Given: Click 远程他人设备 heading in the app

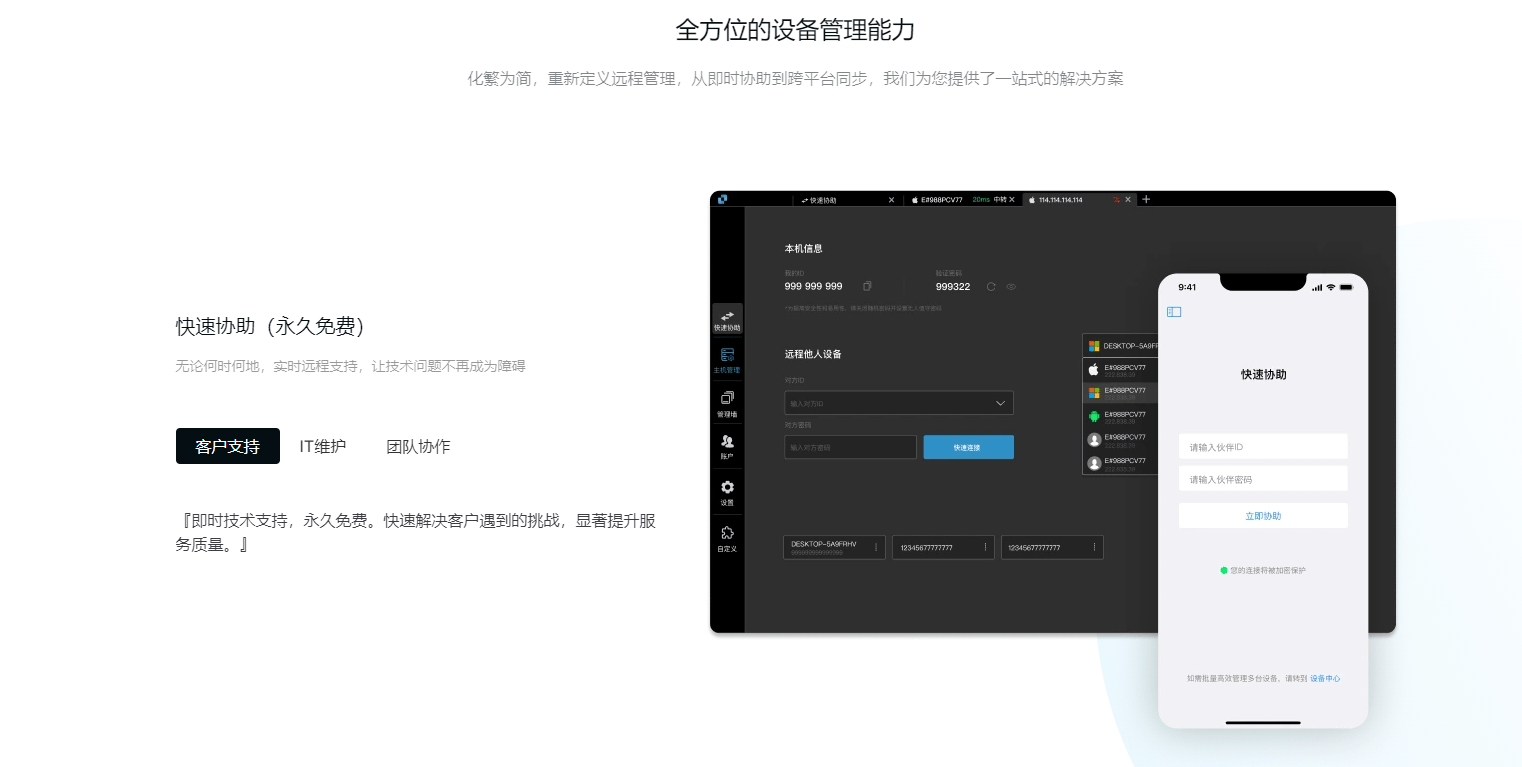Looking at the screenshot, I should 813,354.
